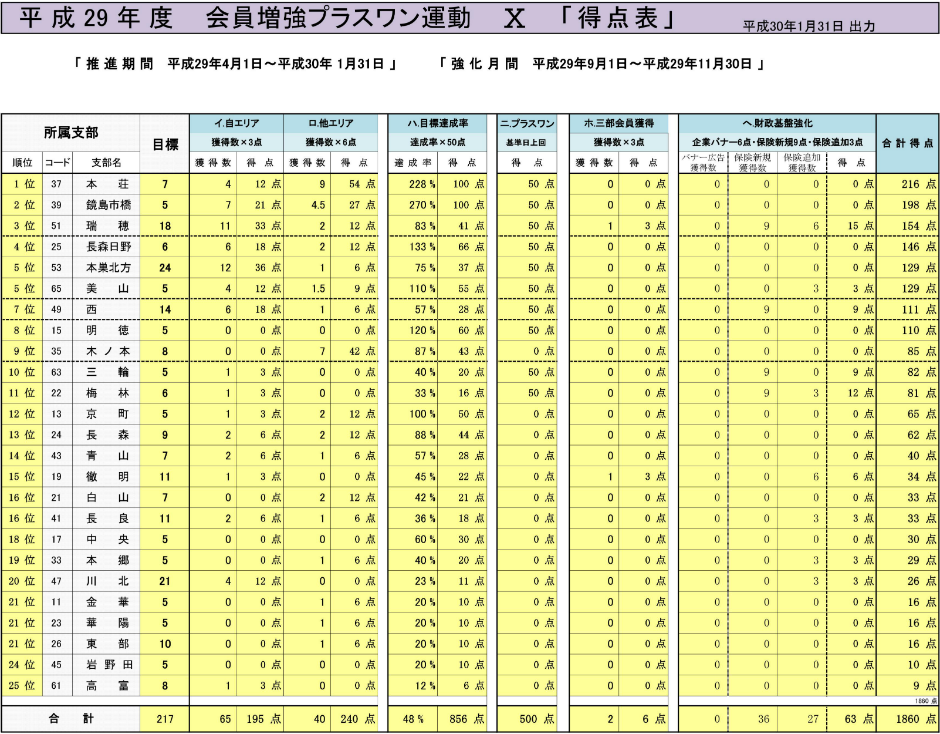Select branch name 華陽
940x734 pixels.
pos(107,623)
